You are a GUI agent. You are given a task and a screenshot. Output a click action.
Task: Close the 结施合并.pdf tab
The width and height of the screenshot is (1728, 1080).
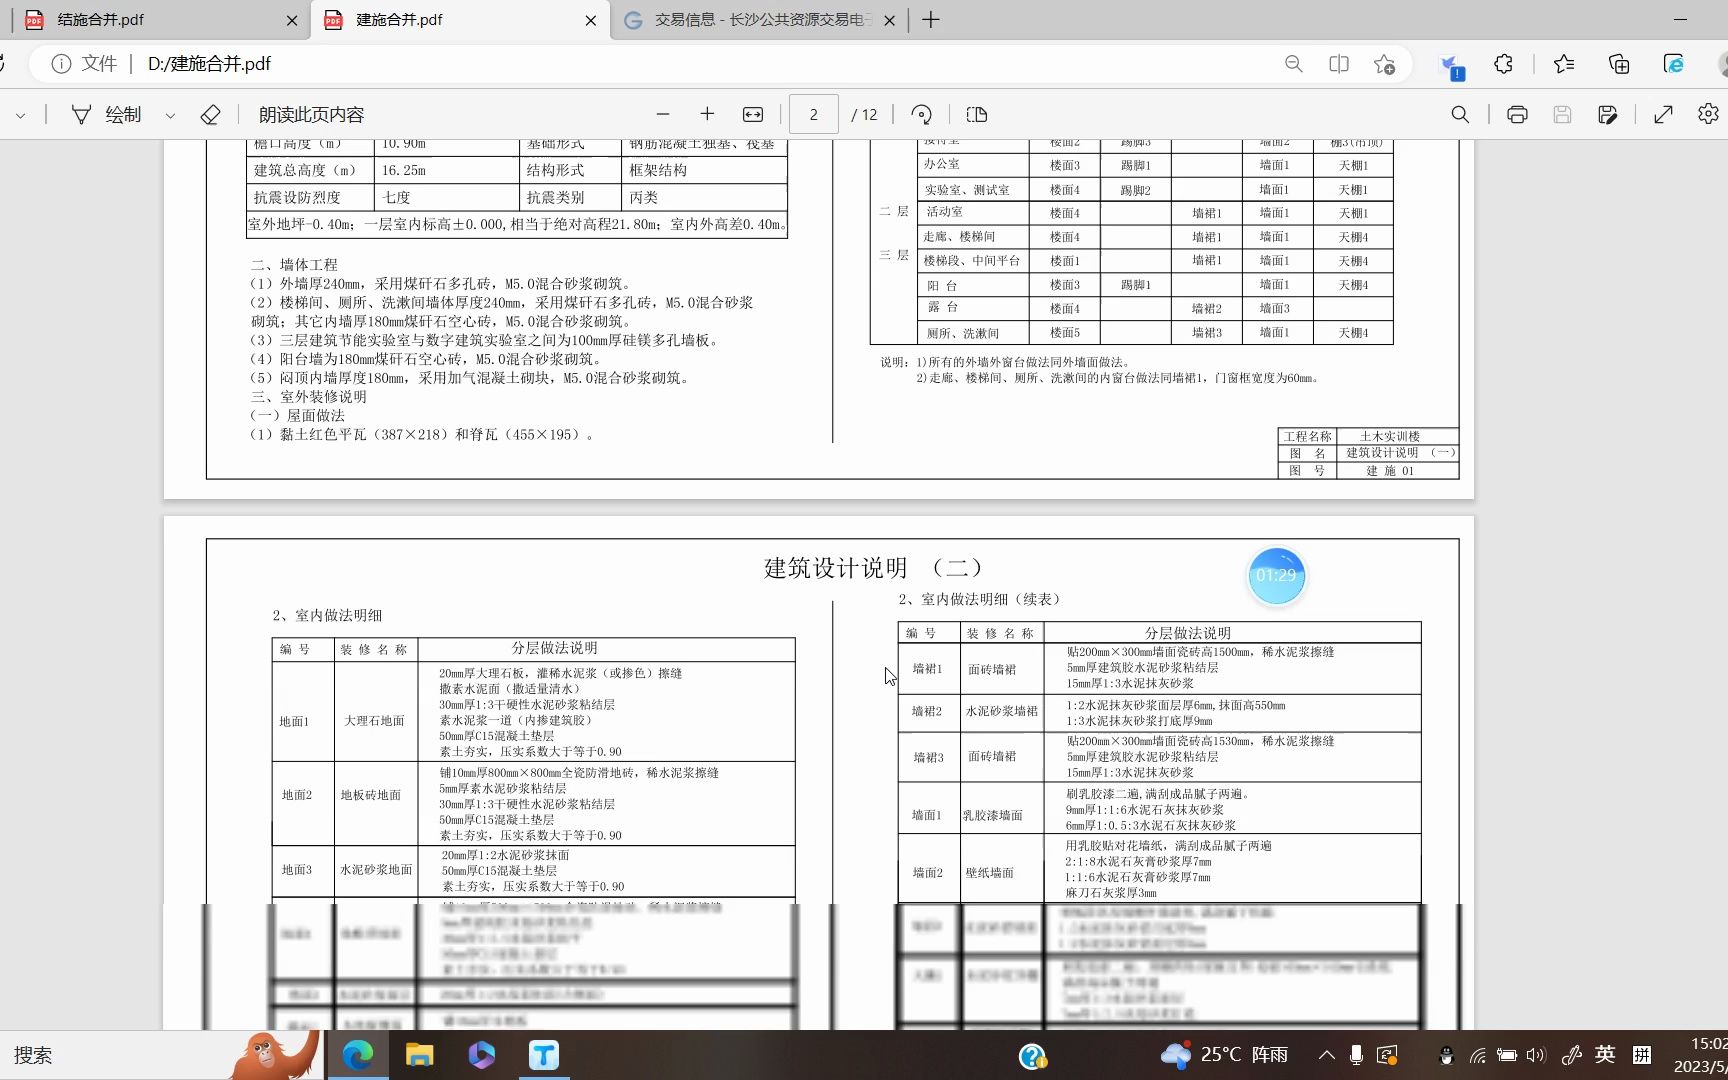tap(292, 20)
